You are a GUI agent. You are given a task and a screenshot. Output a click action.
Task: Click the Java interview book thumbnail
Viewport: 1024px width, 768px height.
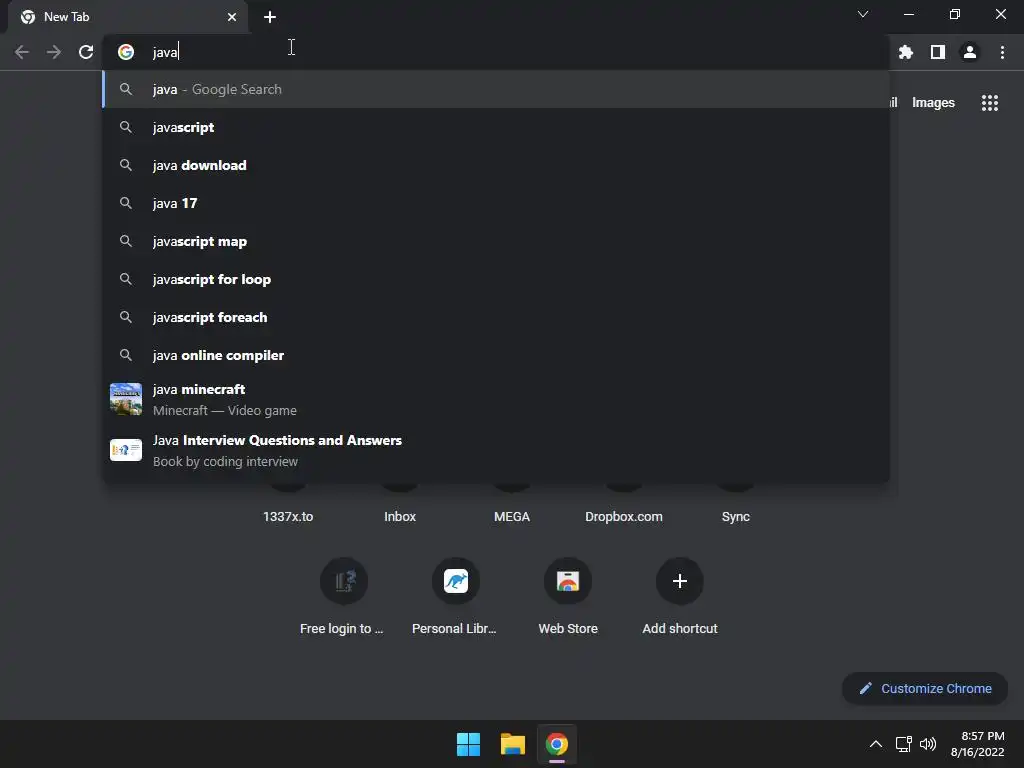(x=126, y=450)
